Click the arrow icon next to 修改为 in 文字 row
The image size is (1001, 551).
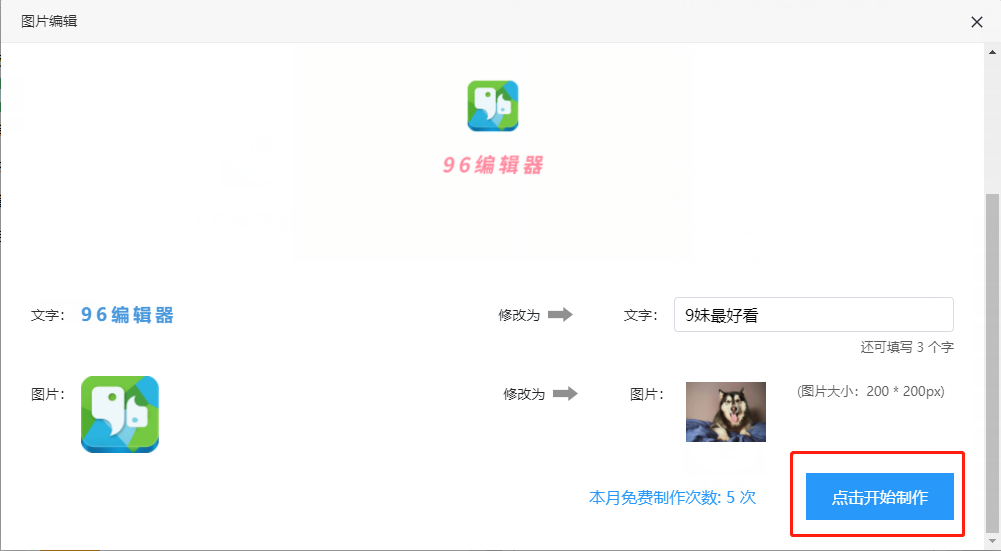pyautogui.click(x=561, y=314)
